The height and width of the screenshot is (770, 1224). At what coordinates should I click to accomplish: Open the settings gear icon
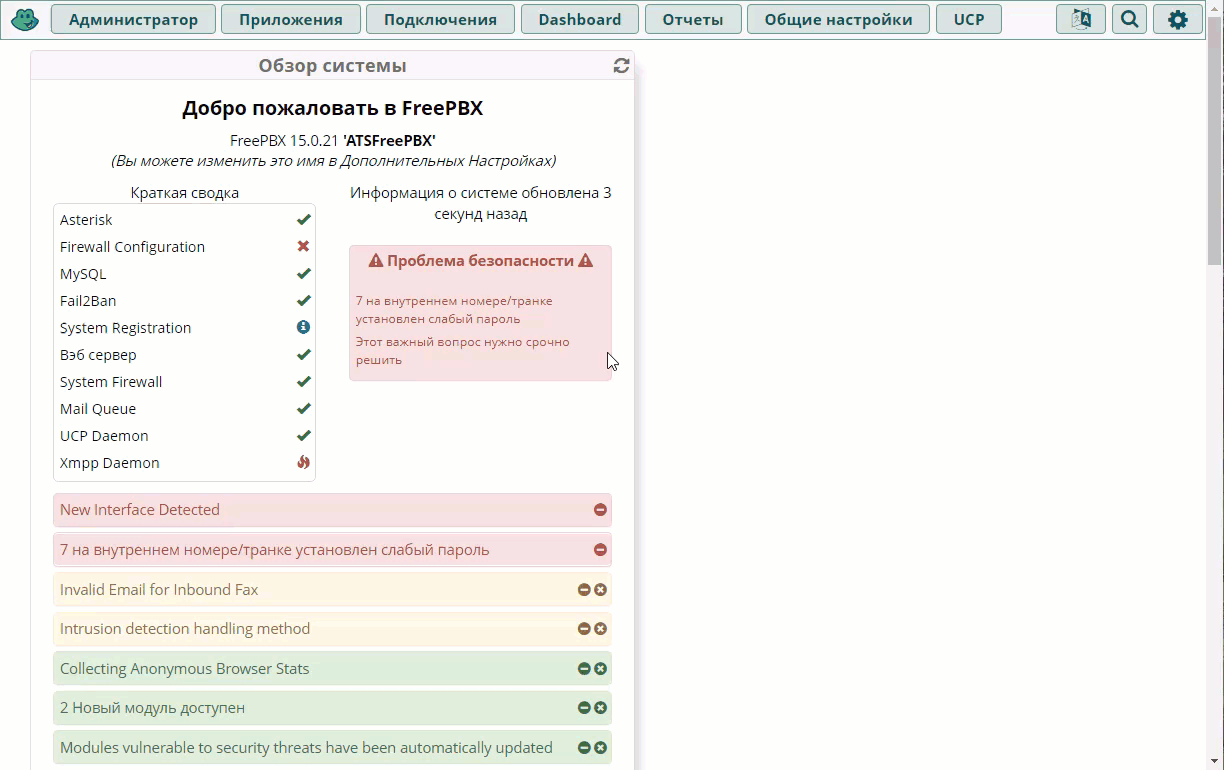[1177, 19]
